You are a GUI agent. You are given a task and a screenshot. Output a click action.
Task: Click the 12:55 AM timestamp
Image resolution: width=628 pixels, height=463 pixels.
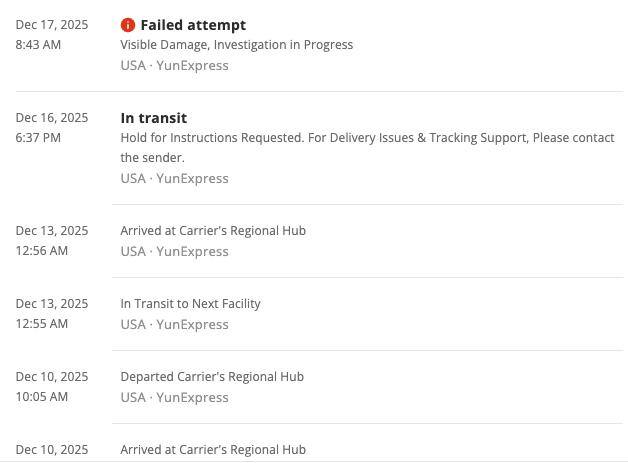[42, 324]
